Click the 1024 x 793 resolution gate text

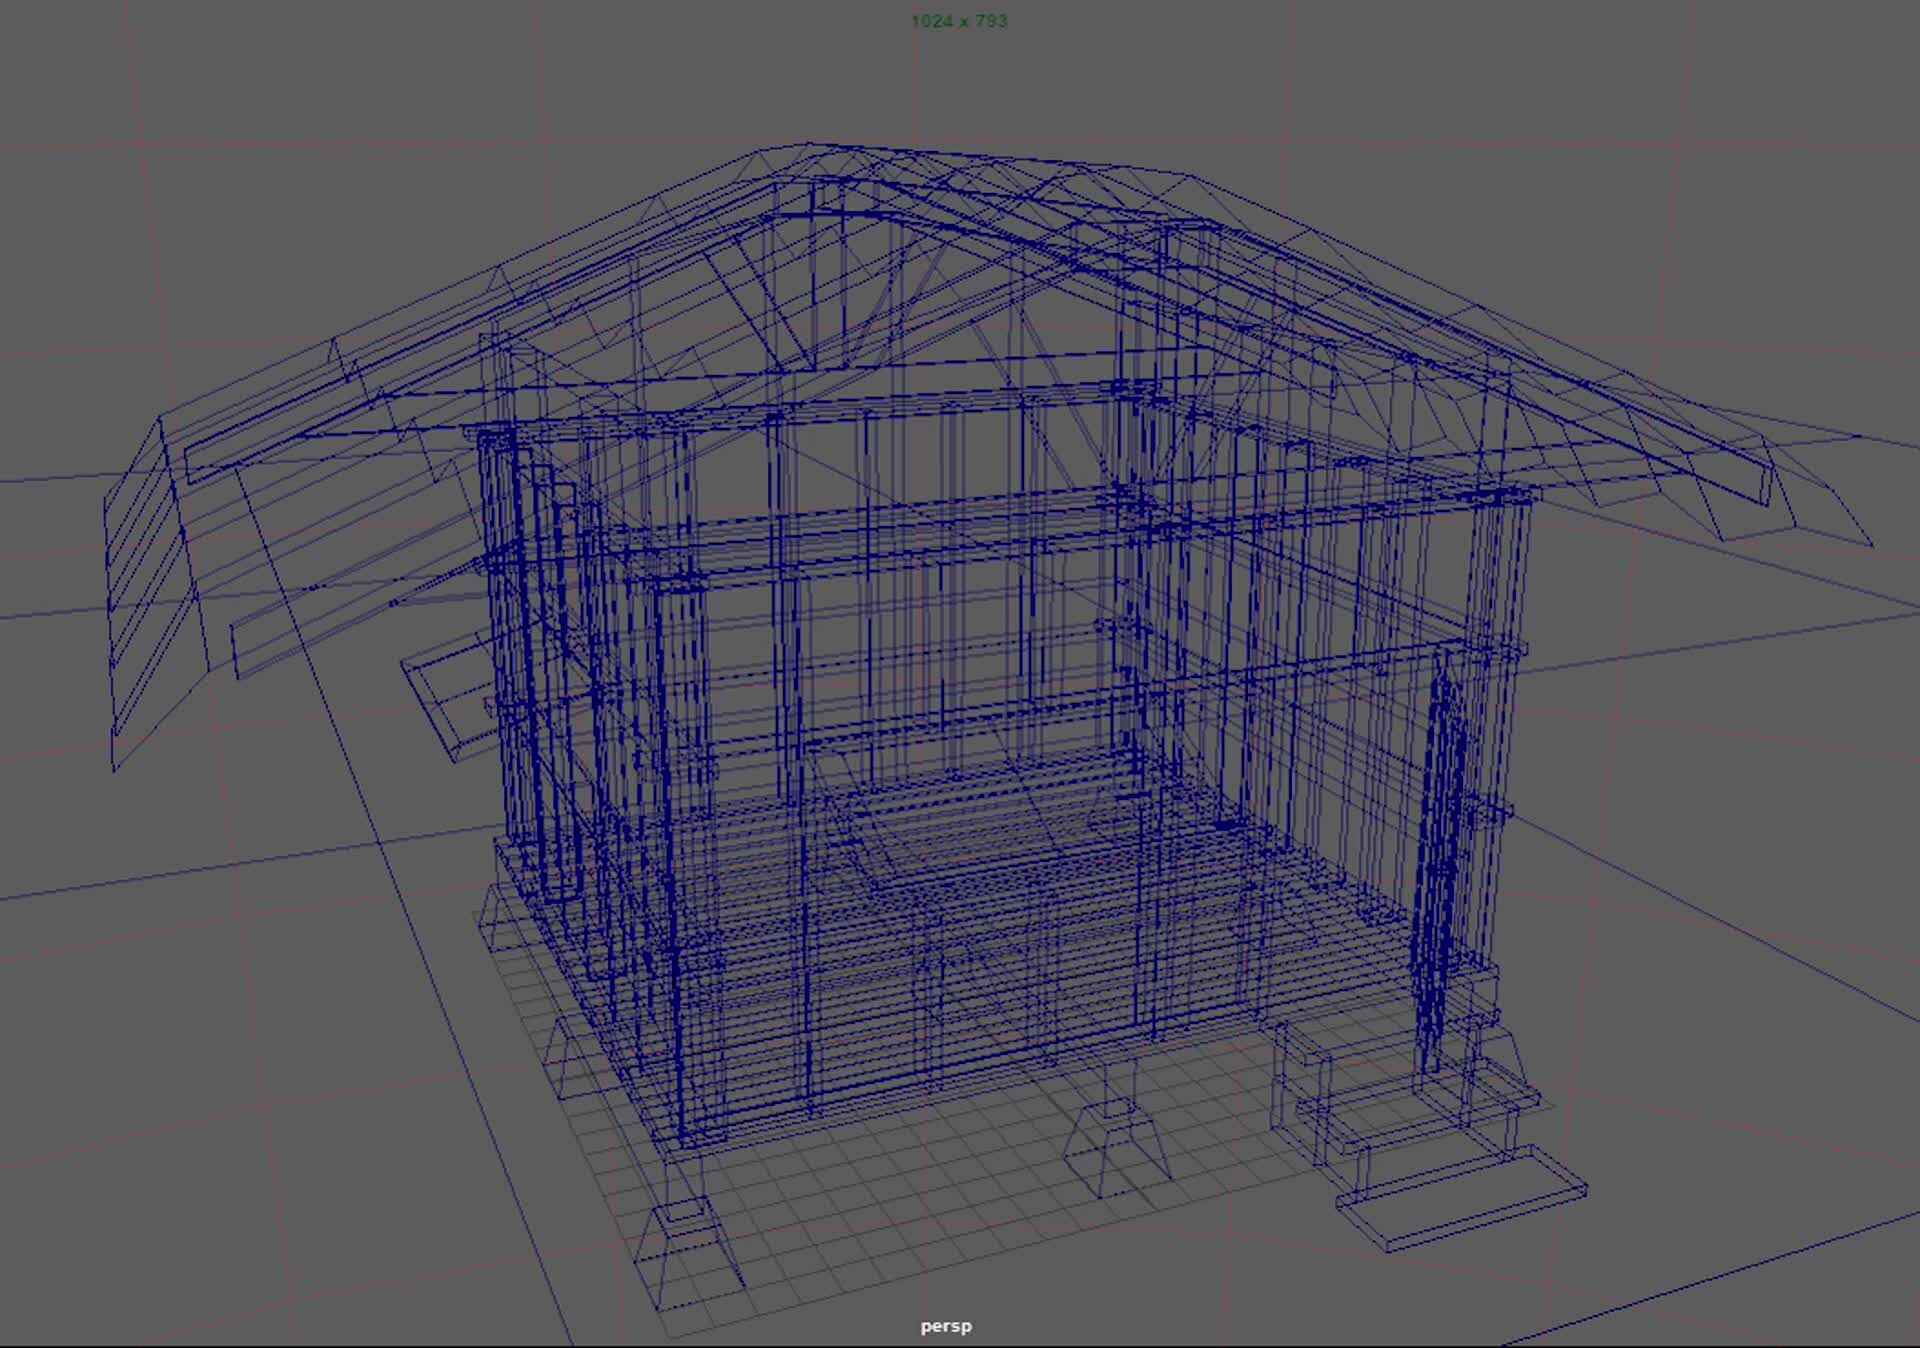click(x=961, y=21)
